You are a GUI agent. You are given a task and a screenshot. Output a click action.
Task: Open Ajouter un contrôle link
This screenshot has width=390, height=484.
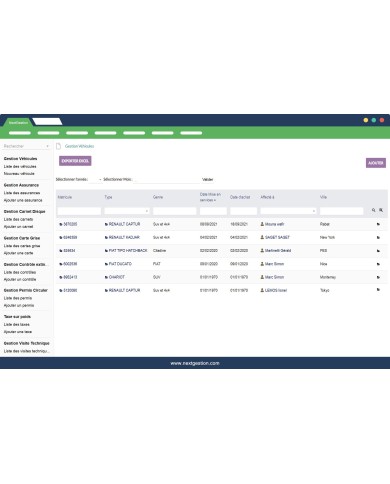(20, 279)
